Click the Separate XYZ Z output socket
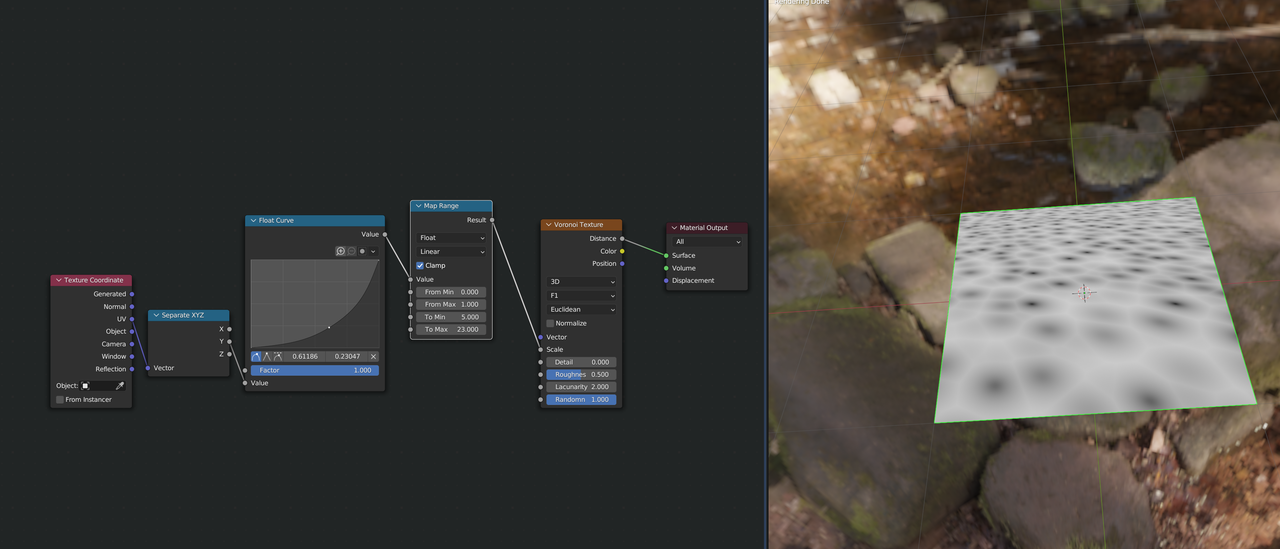This screenshot has width=1280, height=549. (x=229, y=354)
